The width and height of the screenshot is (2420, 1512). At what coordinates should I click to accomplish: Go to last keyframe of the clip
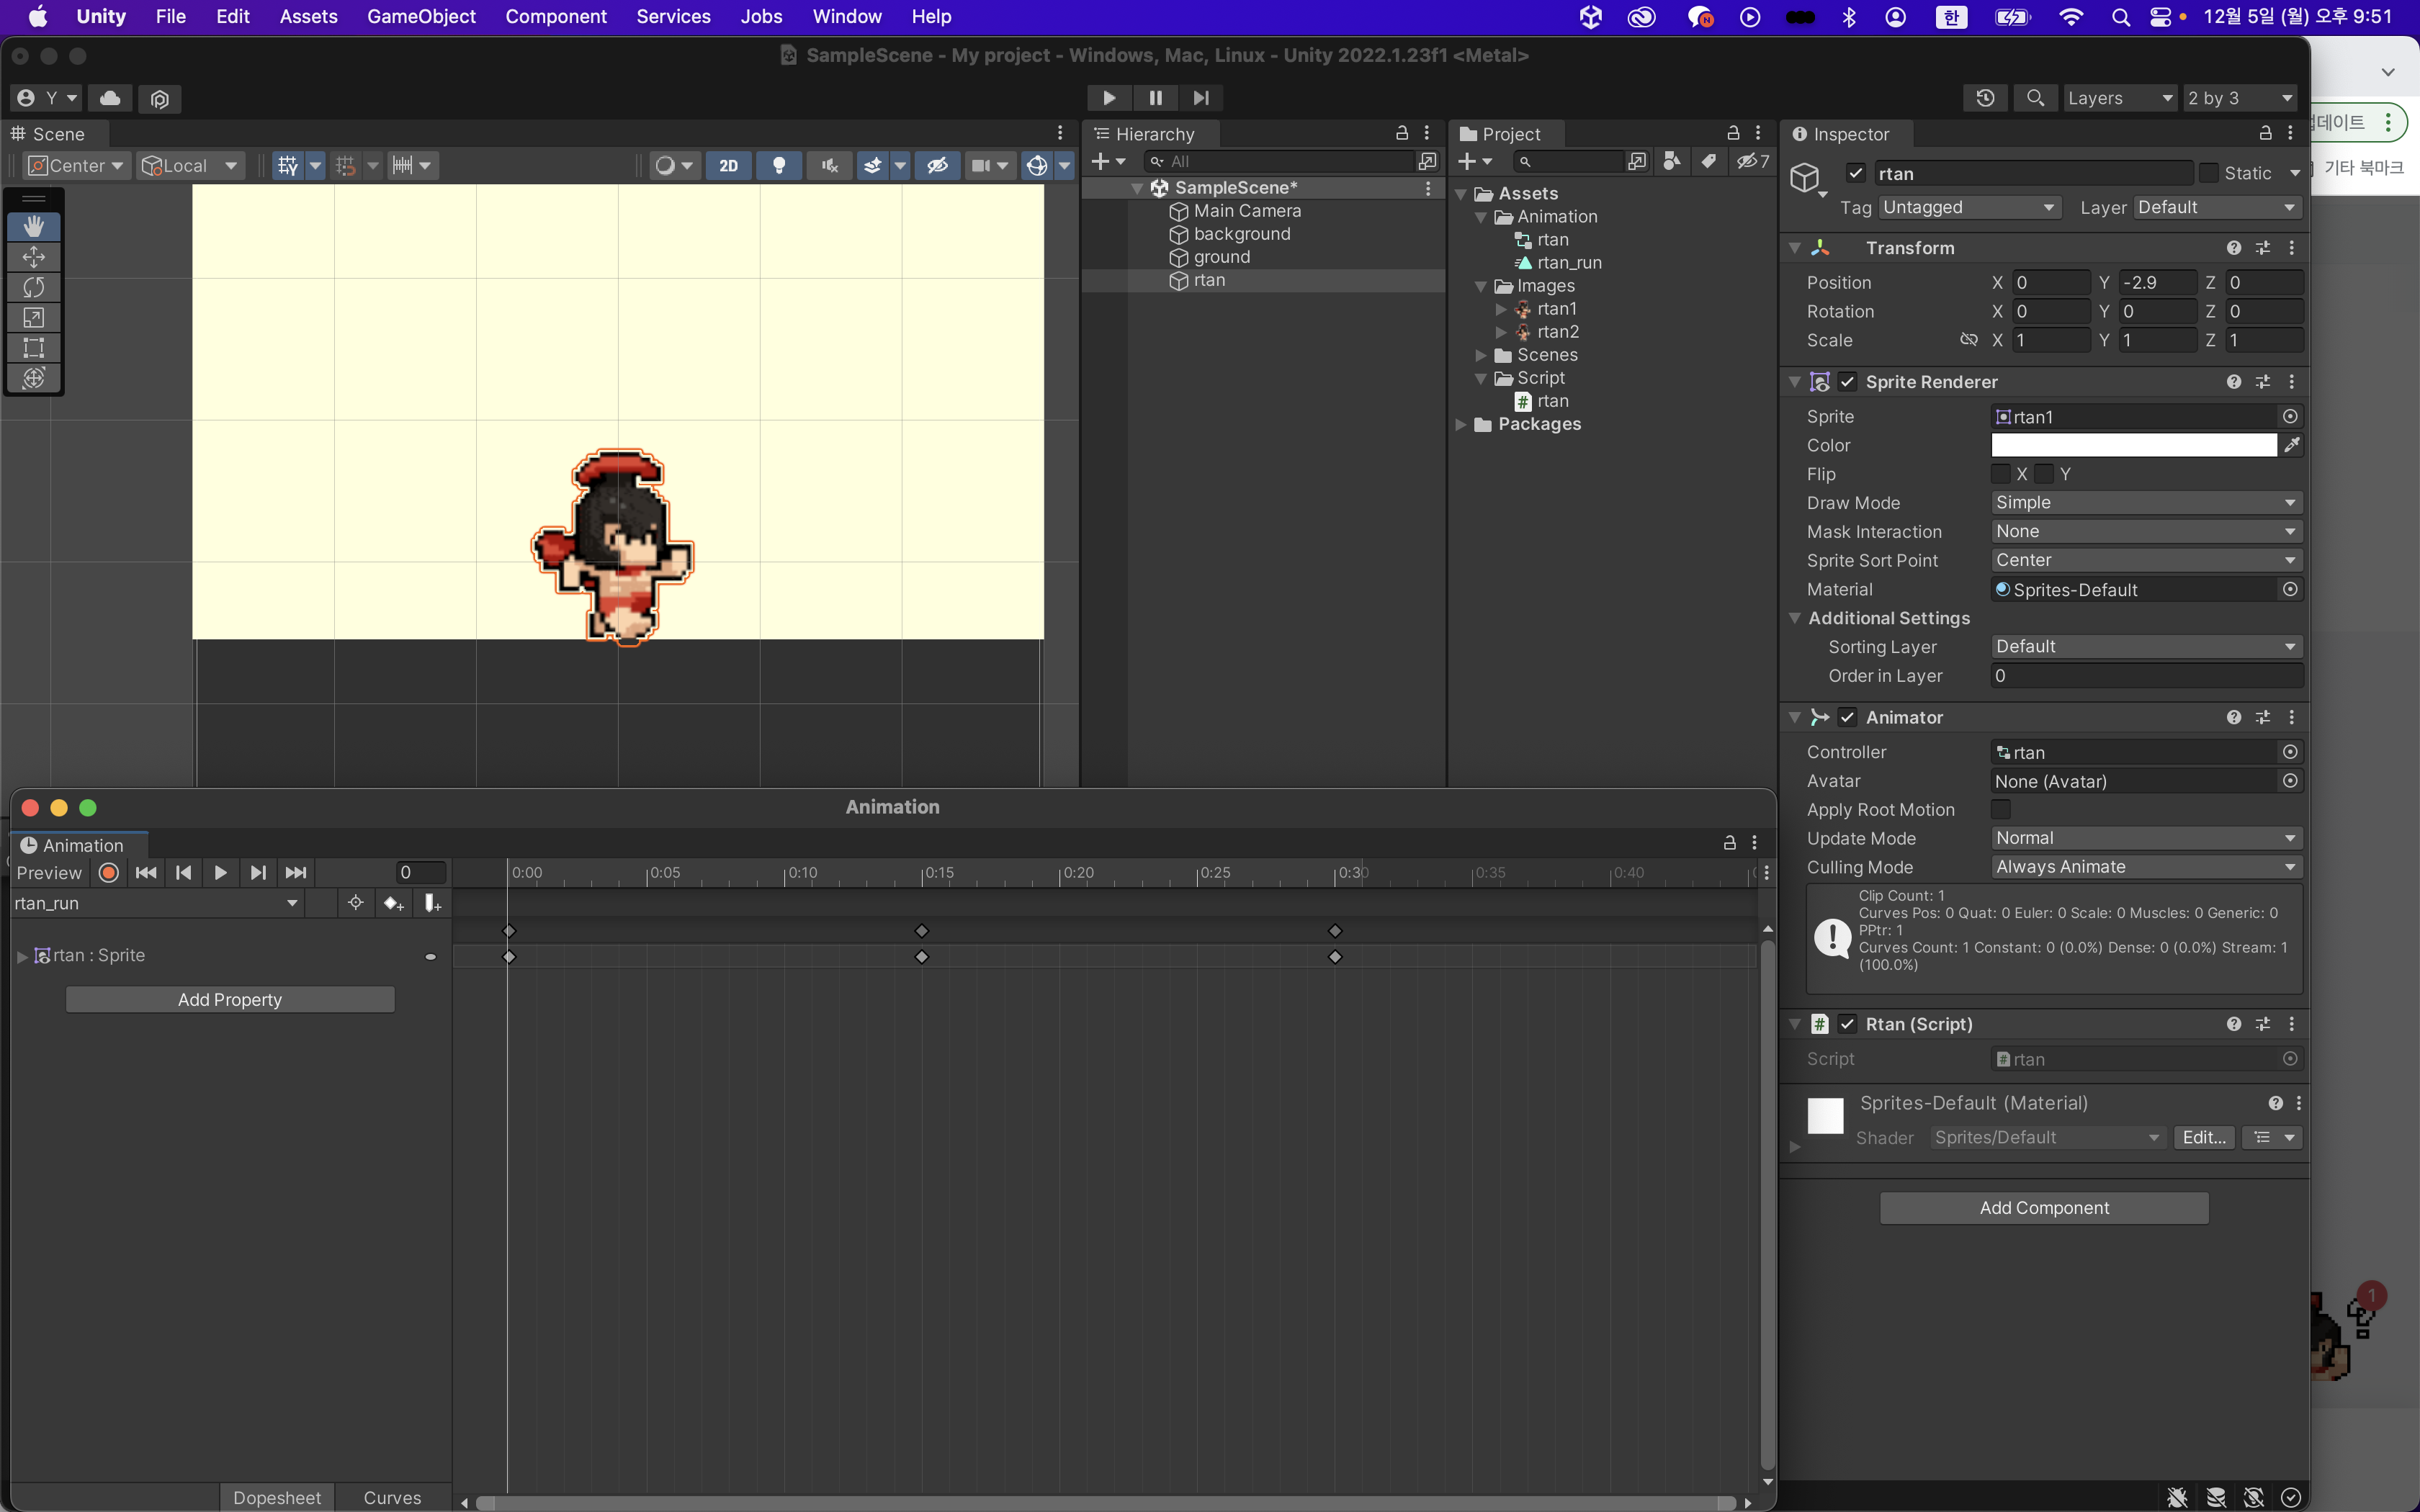tap(296, 873)
